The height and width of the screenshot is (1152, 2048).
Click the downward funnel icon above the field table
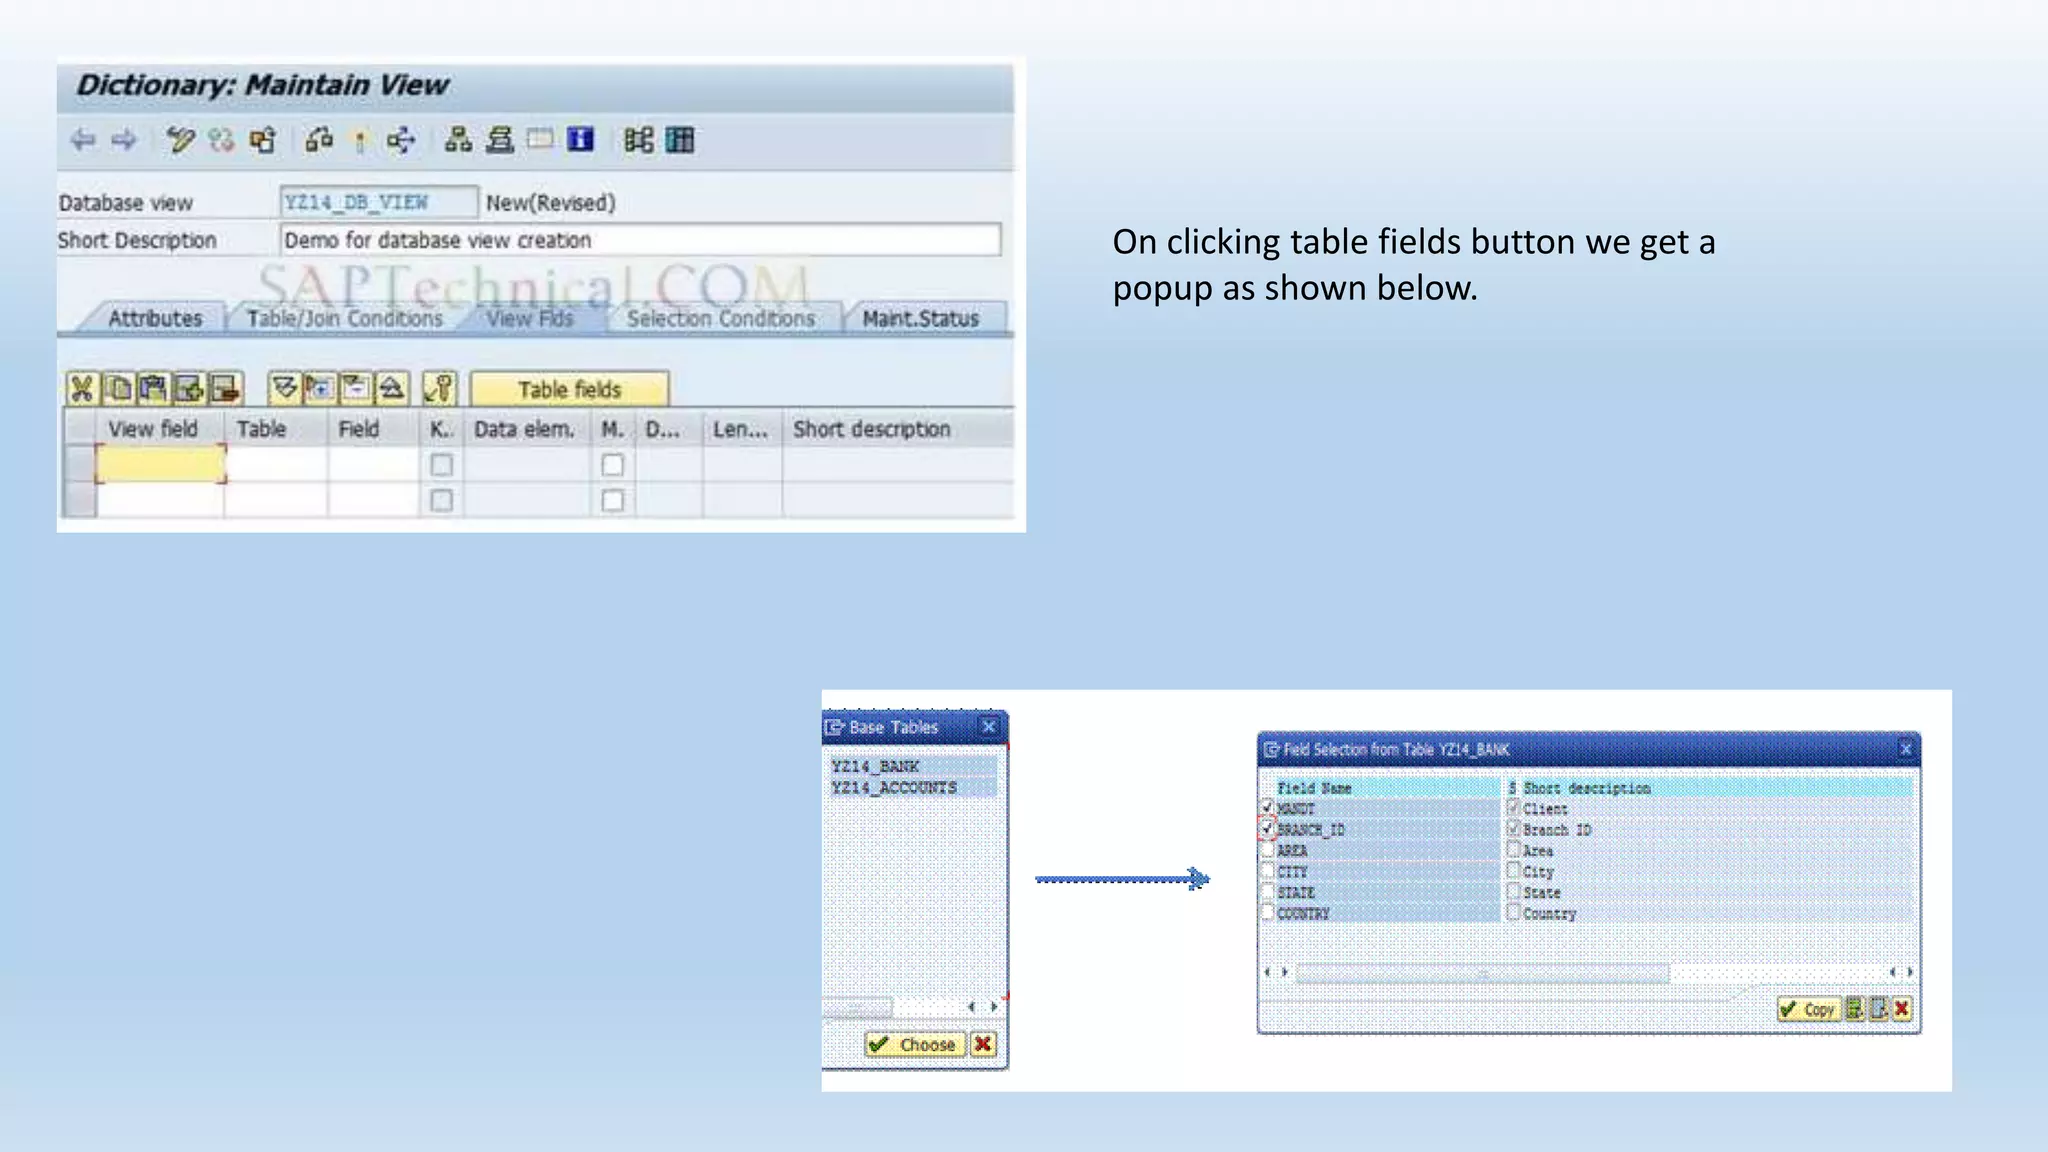pyautogui.click(x=285, y=388)
